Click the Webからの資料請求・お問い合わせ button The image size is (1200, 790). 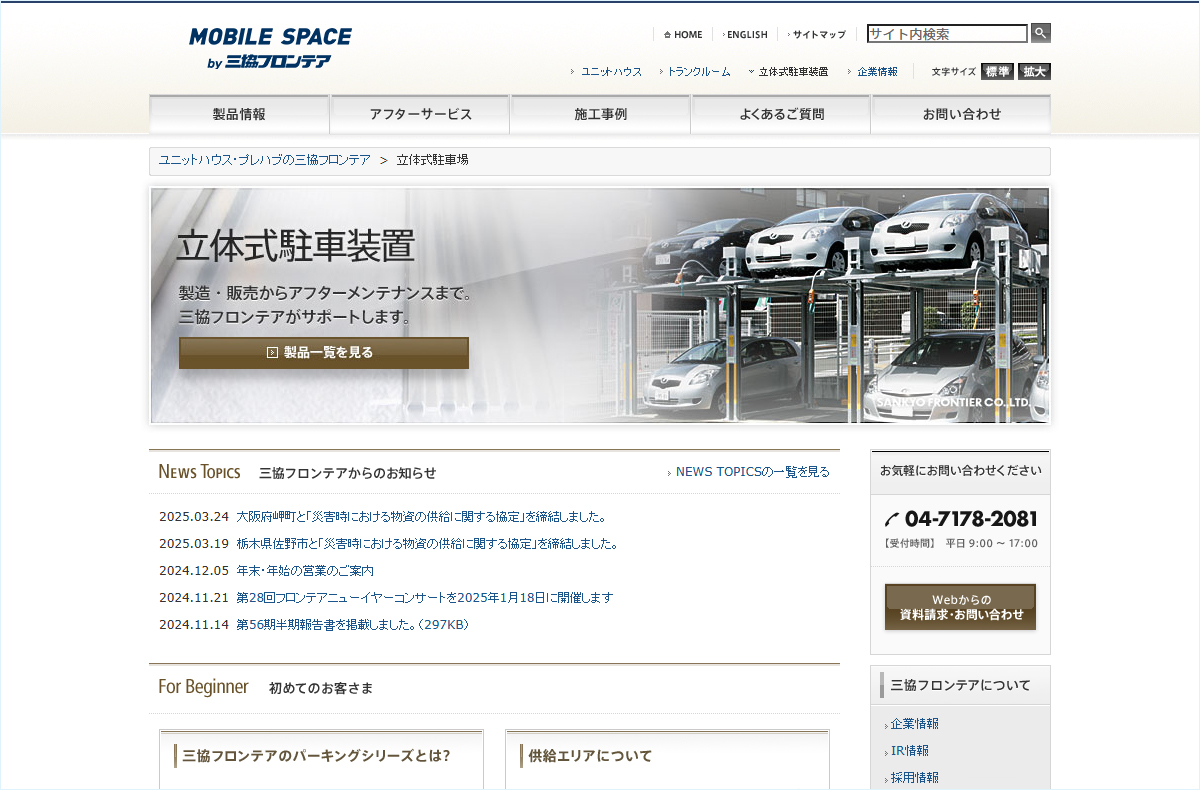click(x=960, y=607)
